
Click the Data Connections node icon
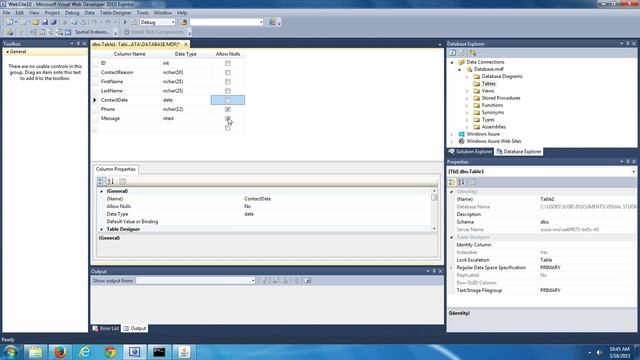click(461, 62)
